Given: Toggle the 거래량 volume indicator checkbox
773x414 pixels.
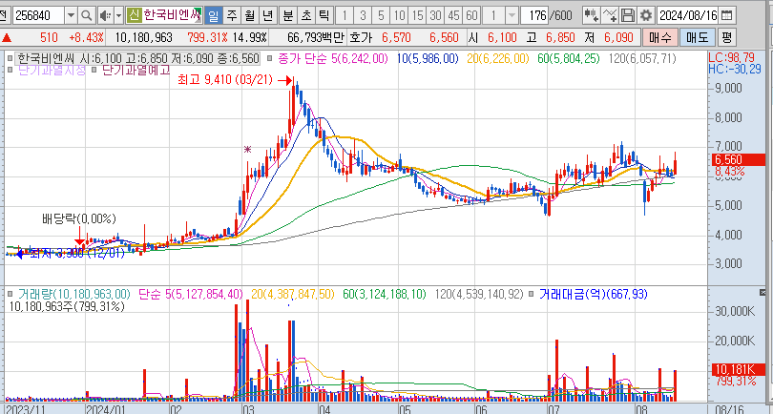Looking at the screenshot, I should coord(9,294).
